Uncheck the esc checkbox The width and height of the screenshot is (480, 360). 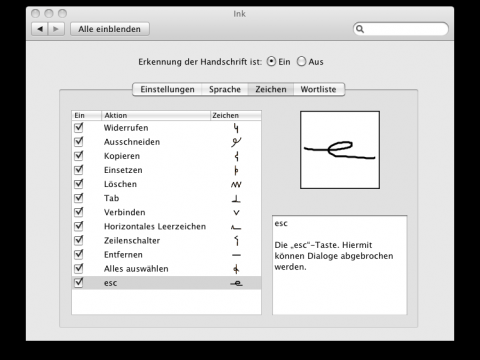[79, 283]
